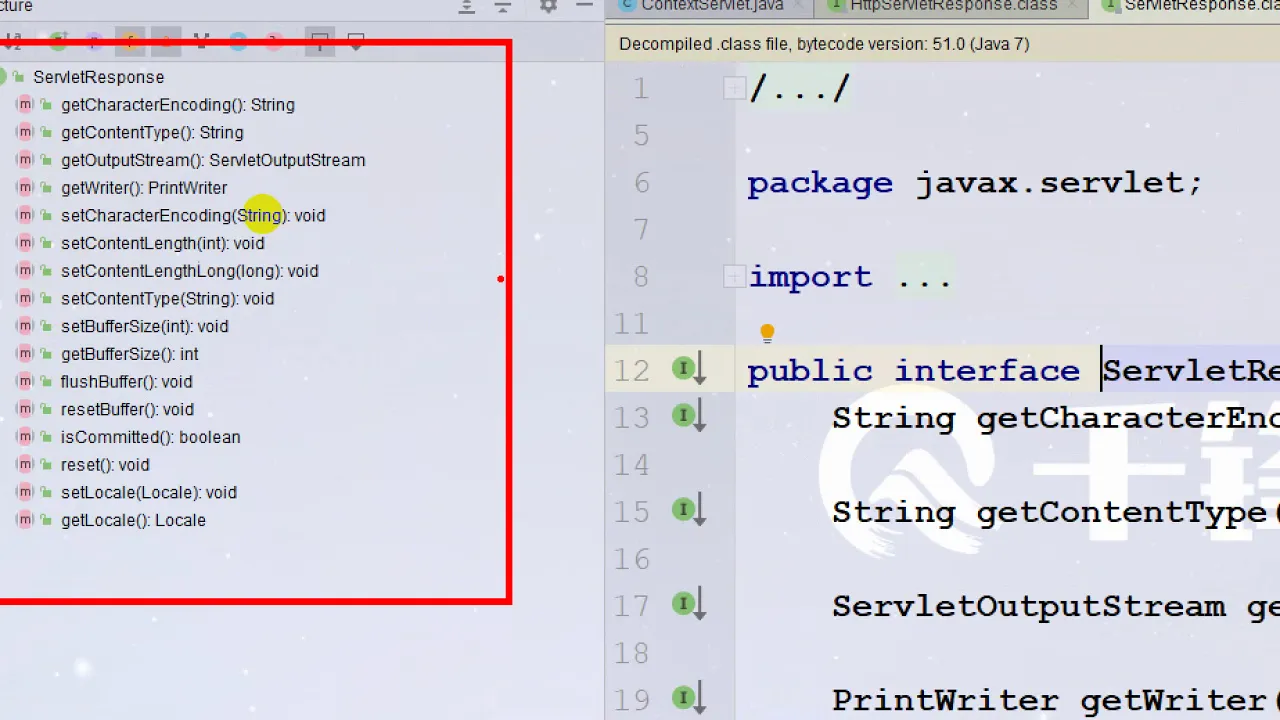Hide the Structure panel with minimize icon
1280x720 pixels.
(x=584, y=6)
